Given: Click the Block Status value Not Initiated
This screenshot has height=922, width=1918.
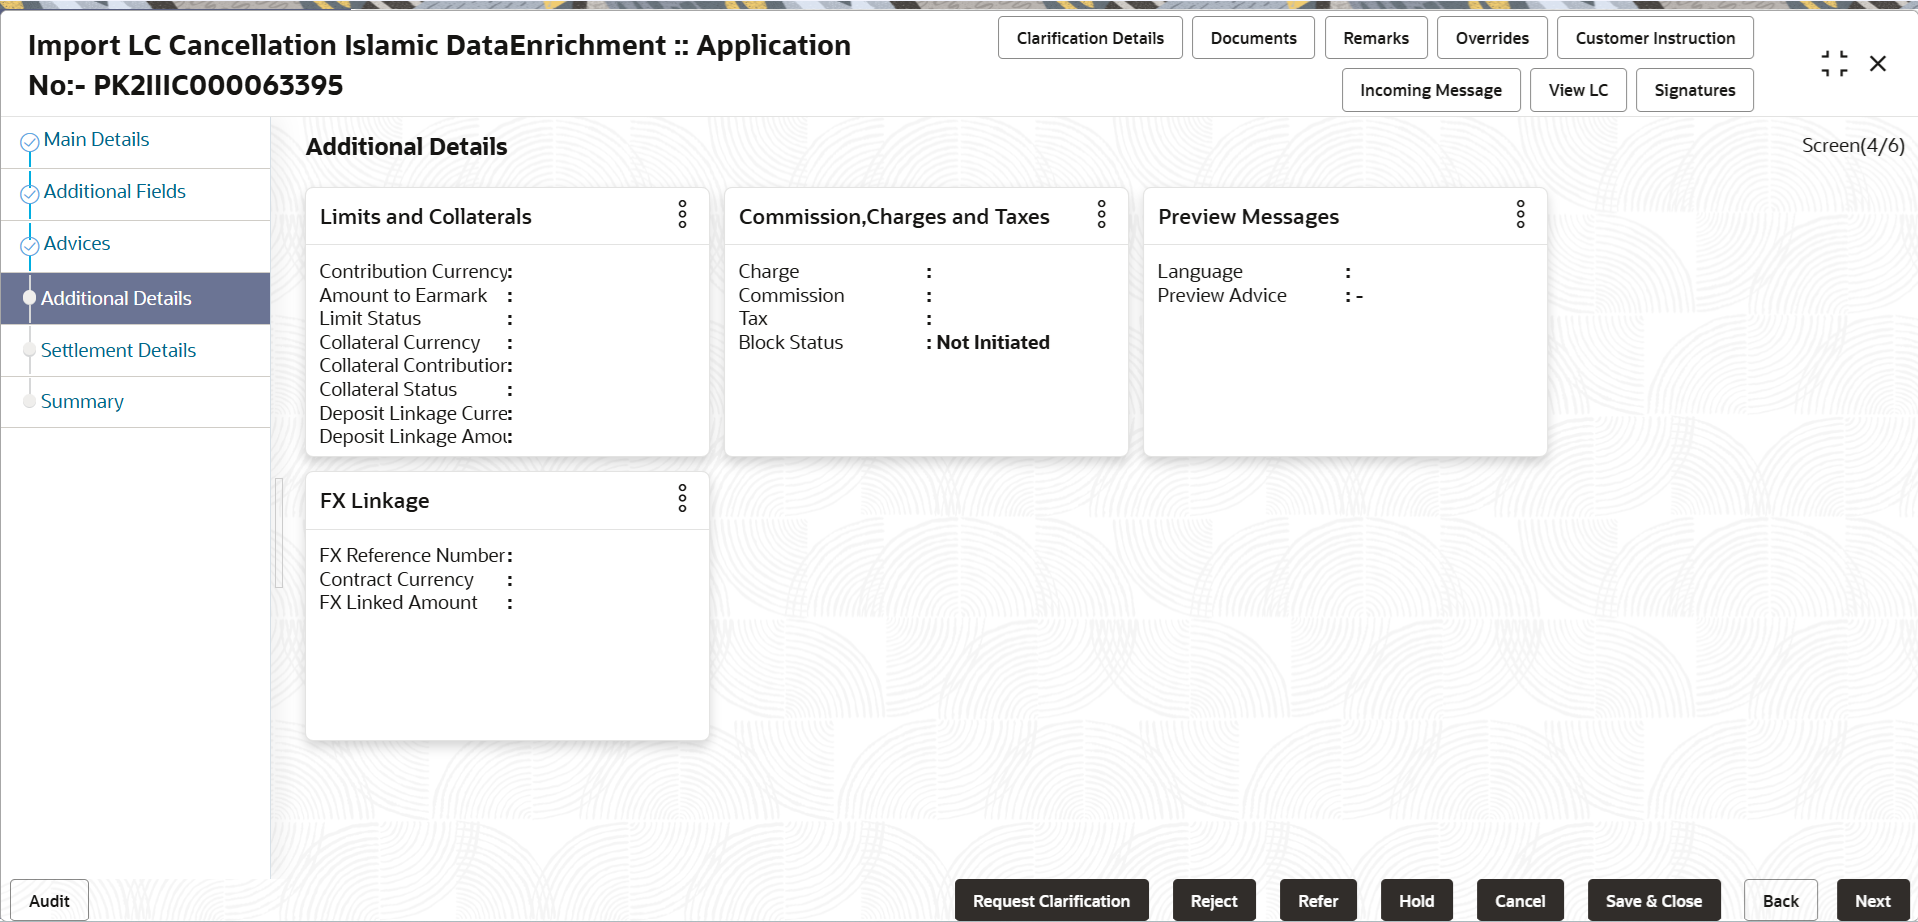Looking at the screenshot, I should pyautogui.click(x=993, y=343).
